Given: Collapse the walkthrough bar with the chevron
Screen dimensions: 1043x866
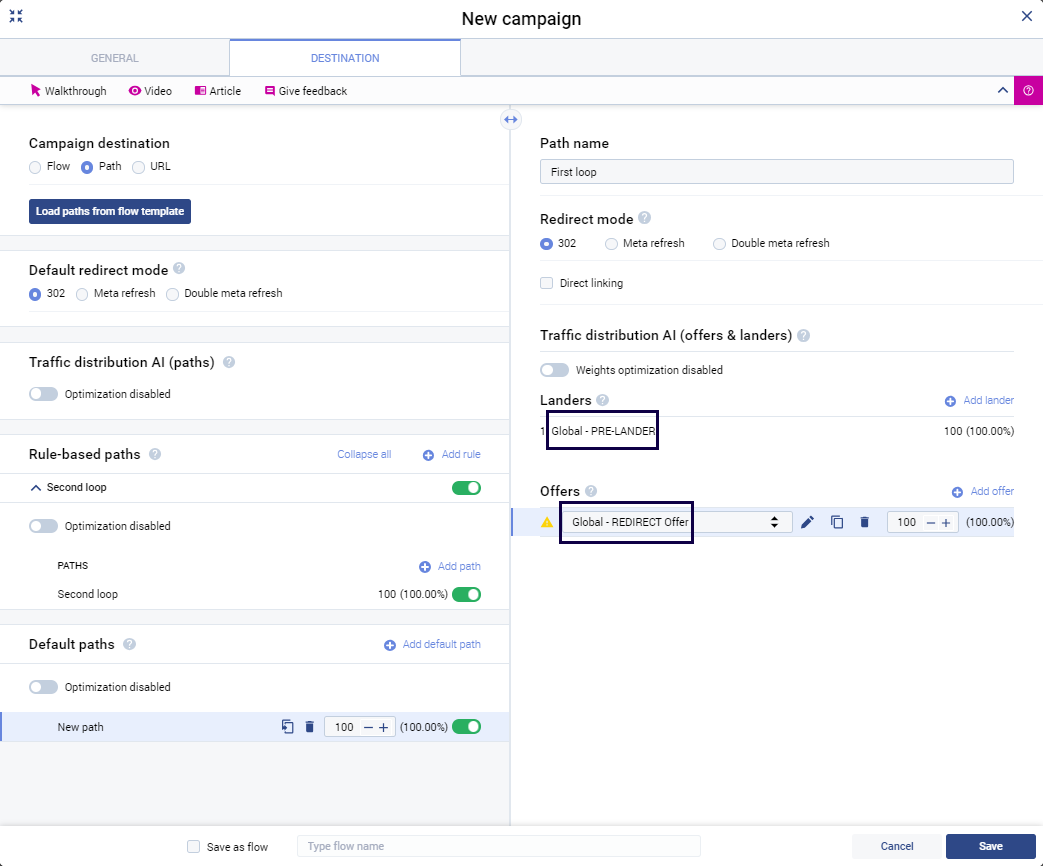Looking at the screenshot, I should pyautogui.click(x=1002, y=90).
